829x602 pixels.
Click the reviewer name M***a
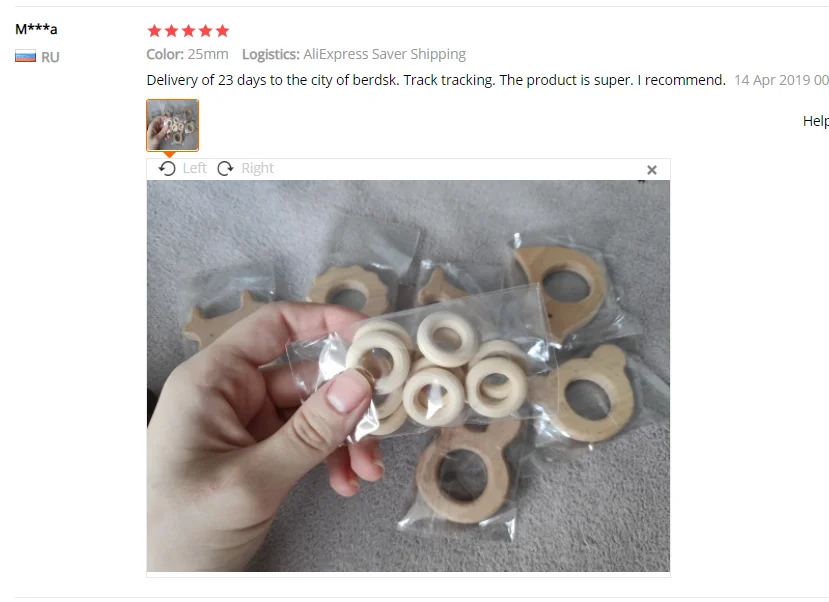tap(36, 29)
